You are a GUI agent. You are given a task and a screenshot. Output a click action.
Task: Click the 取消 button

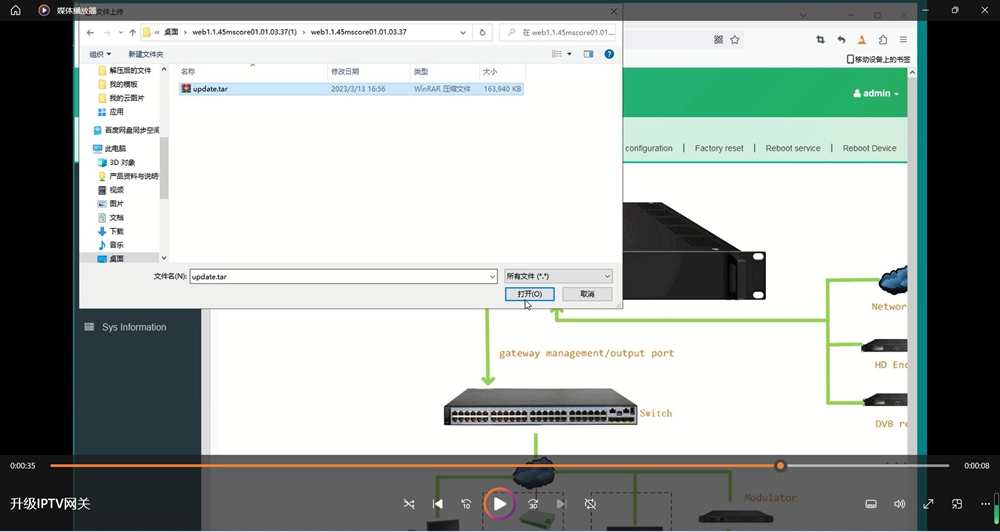[587, 294]
